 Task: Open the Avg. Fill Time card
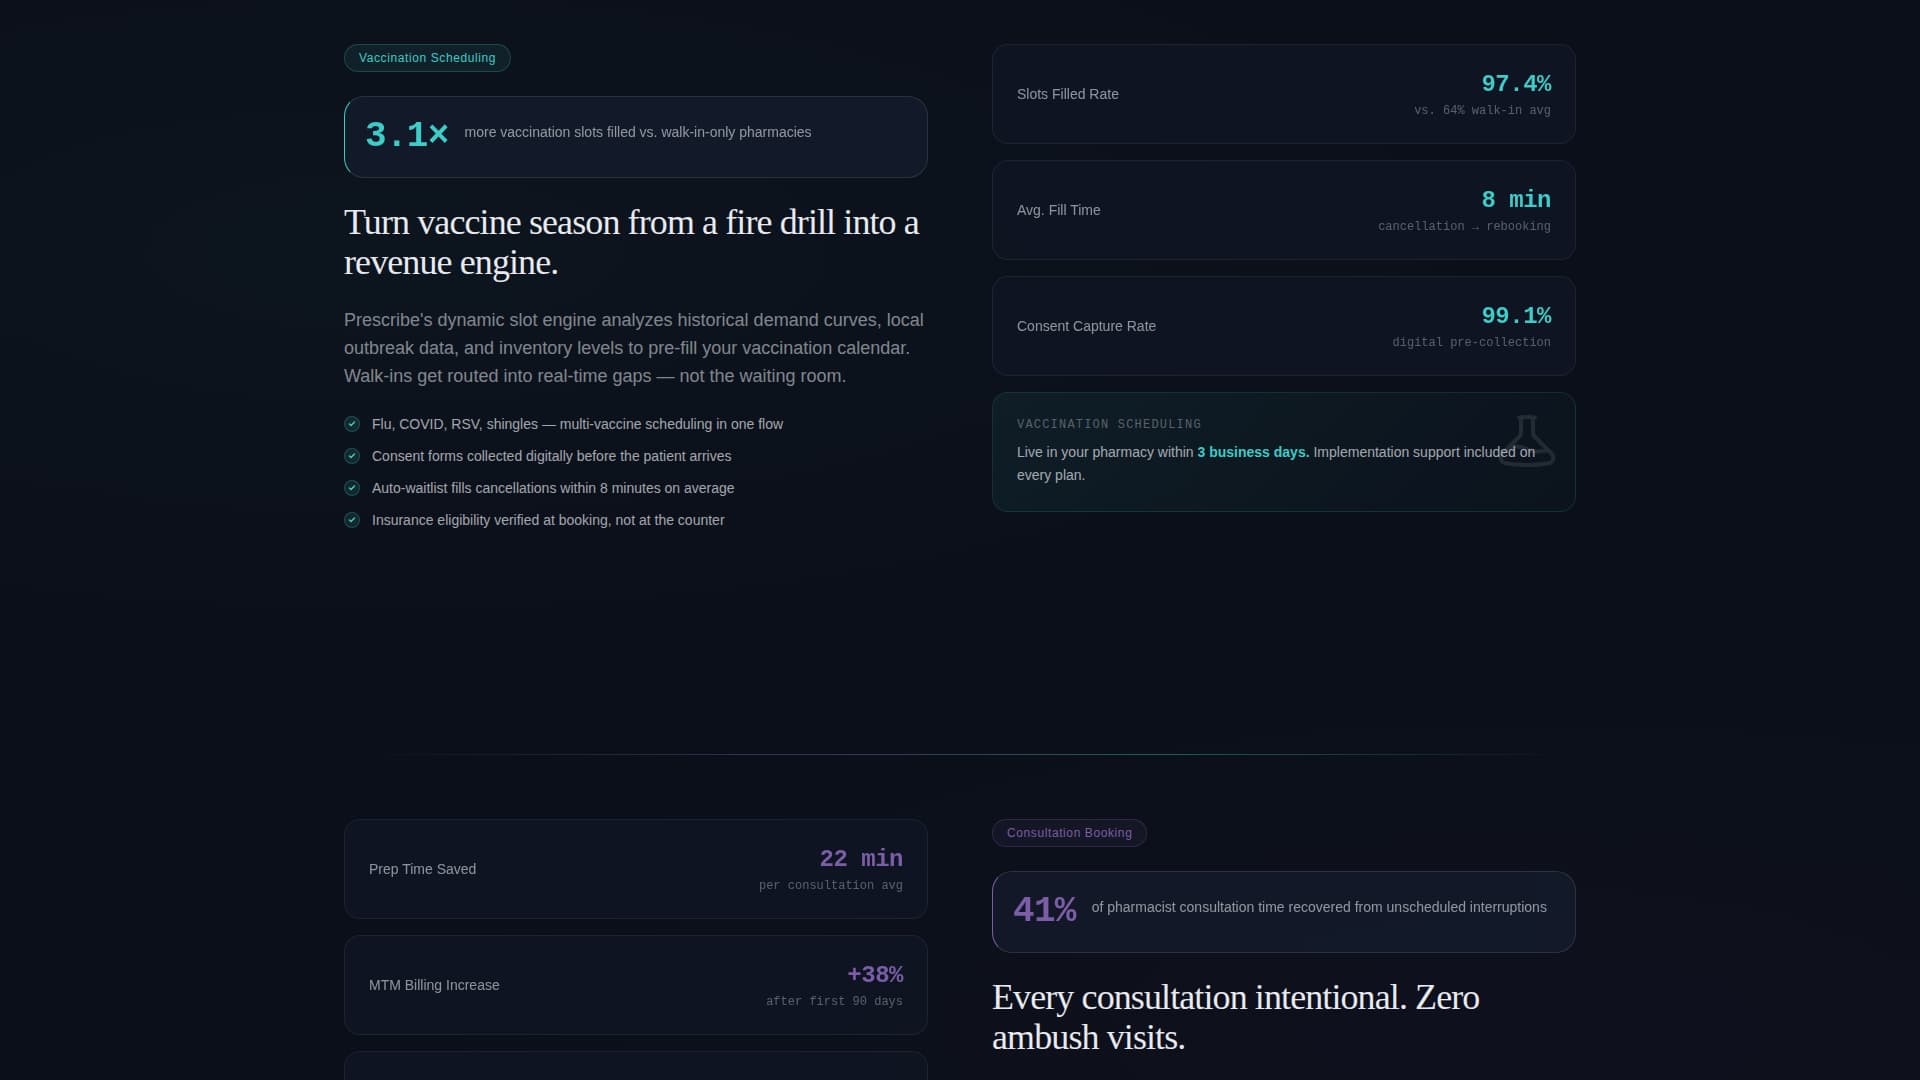tap(1283, 210)
